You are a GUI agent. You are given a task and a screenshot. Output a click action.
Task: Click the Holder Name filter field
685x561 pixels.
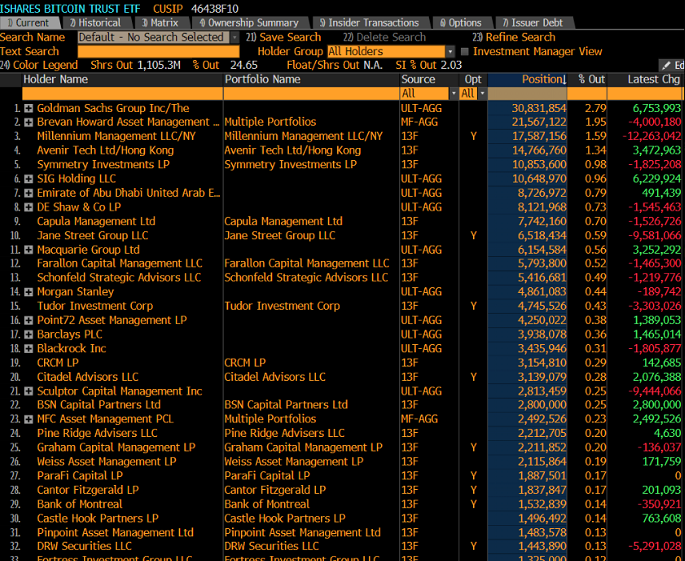click(x=122, y=94)
